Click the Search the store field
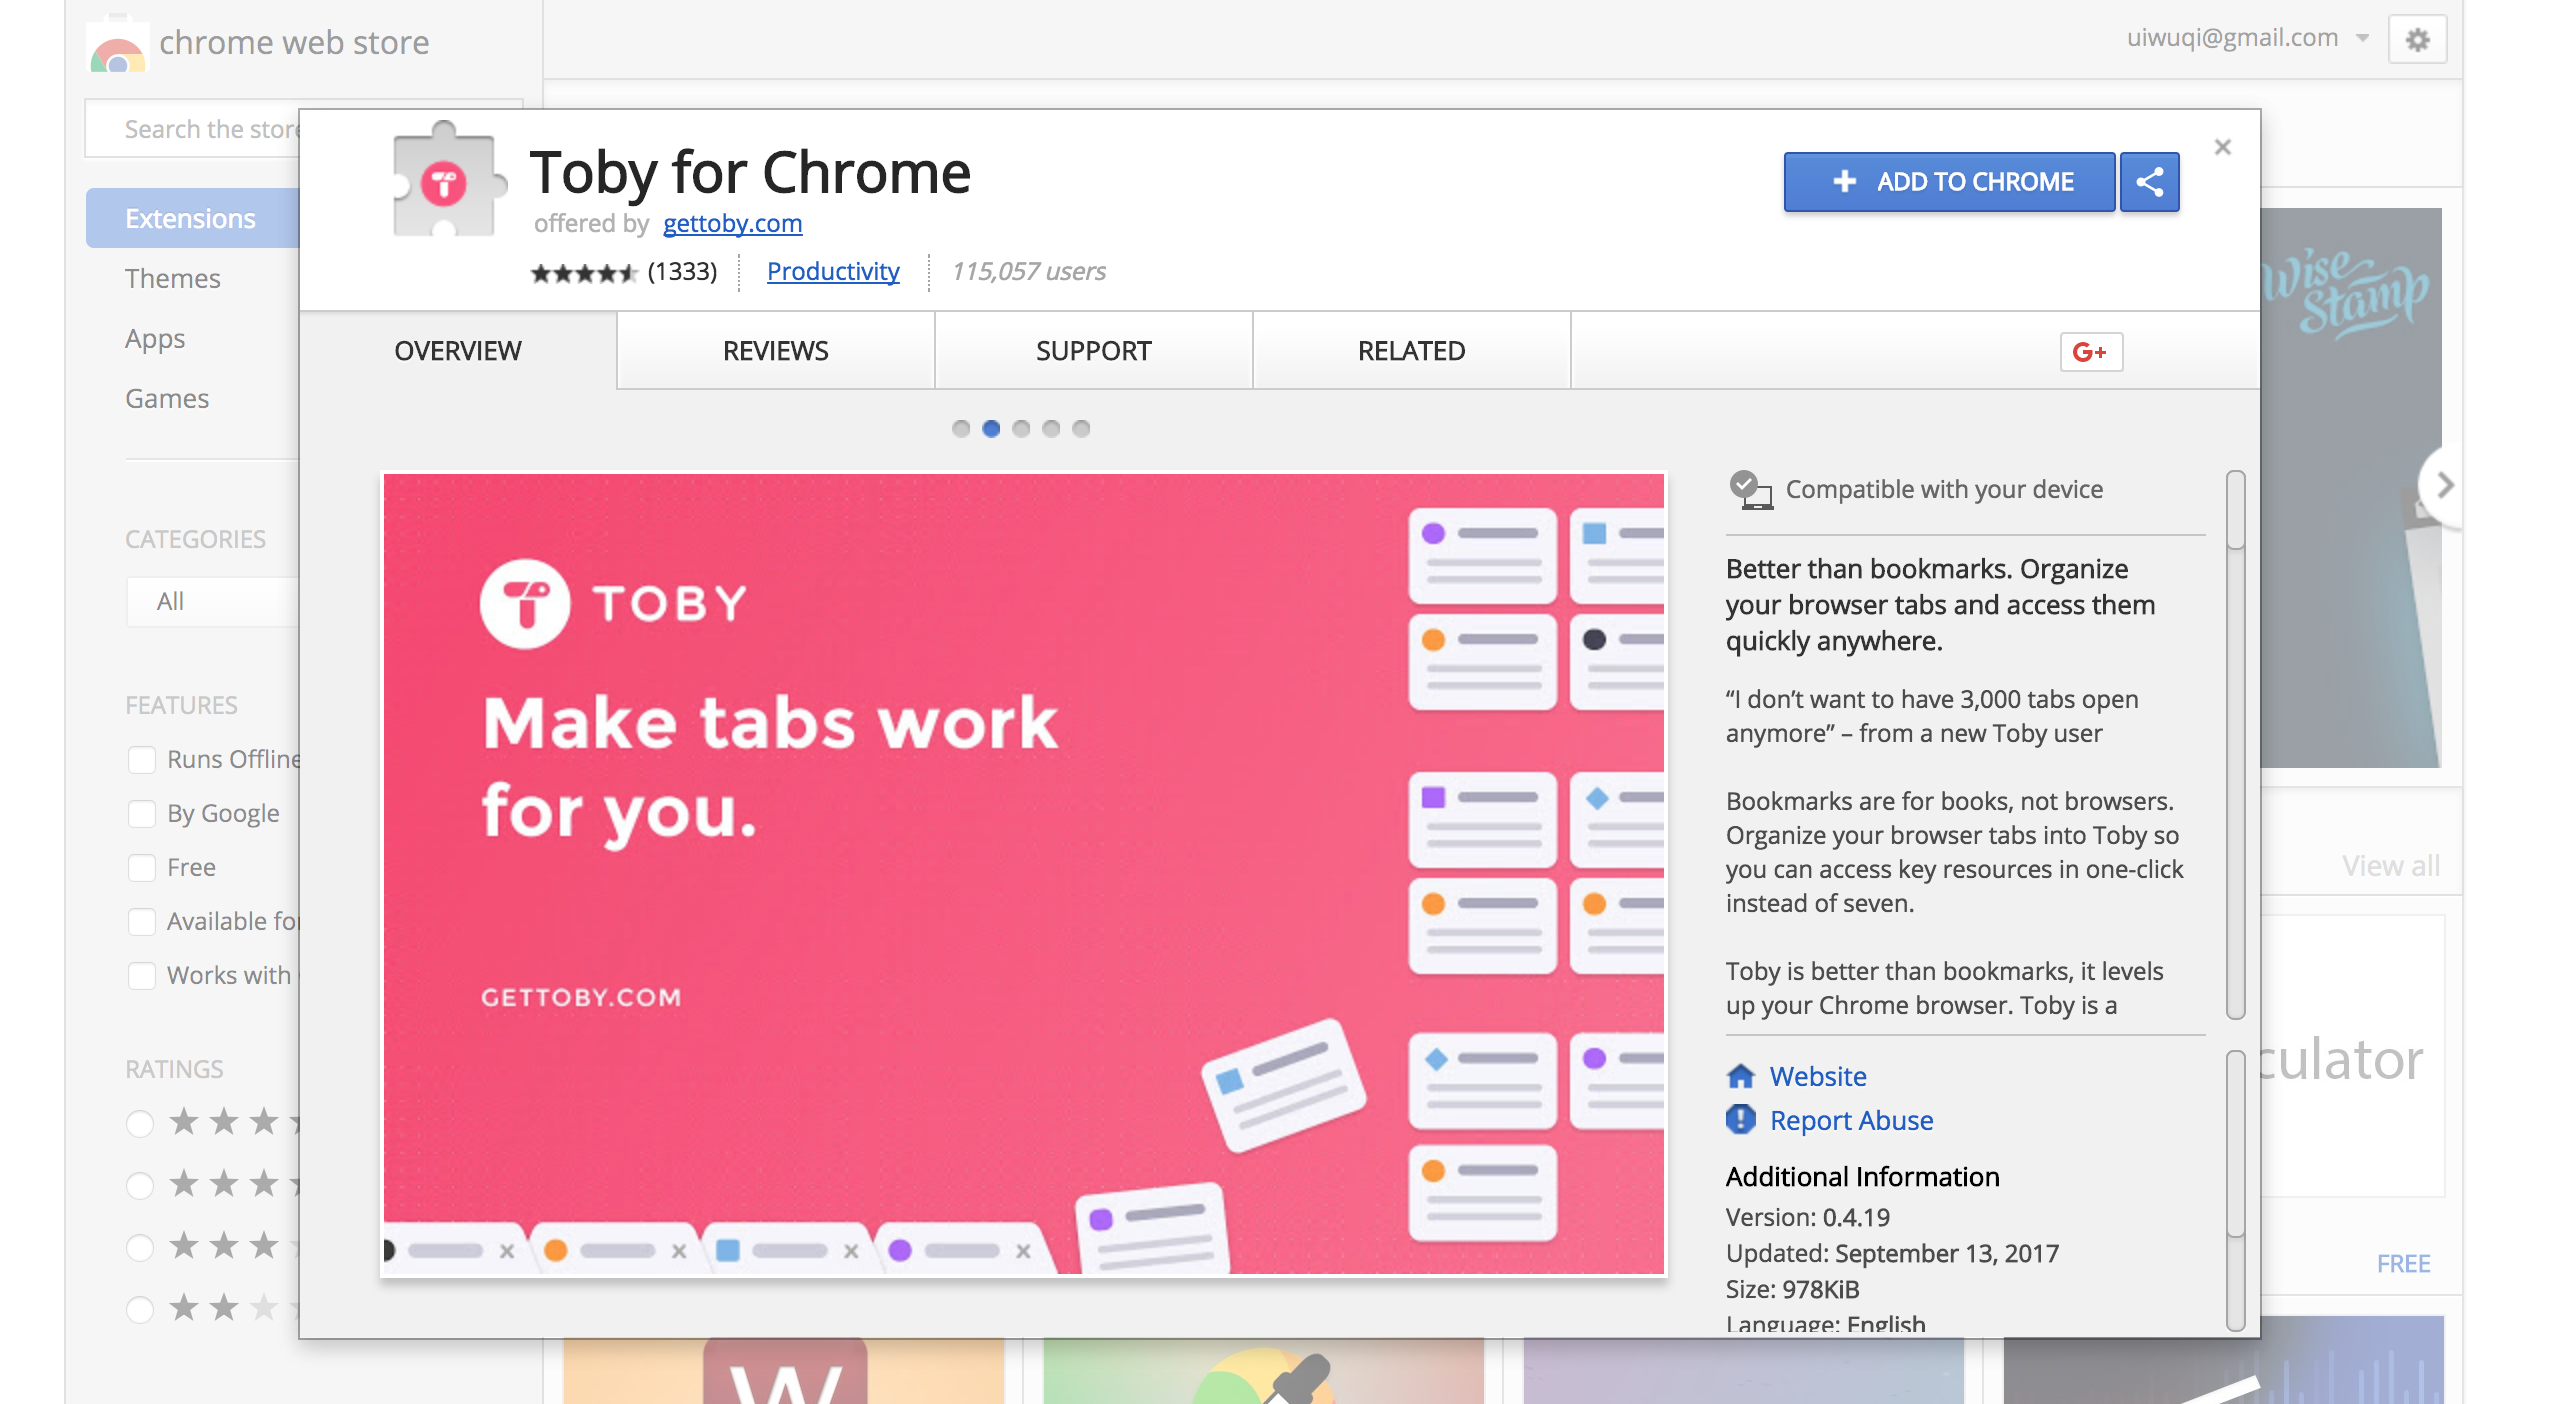Screen dimensions: 2558x1404 pos(193,129)
